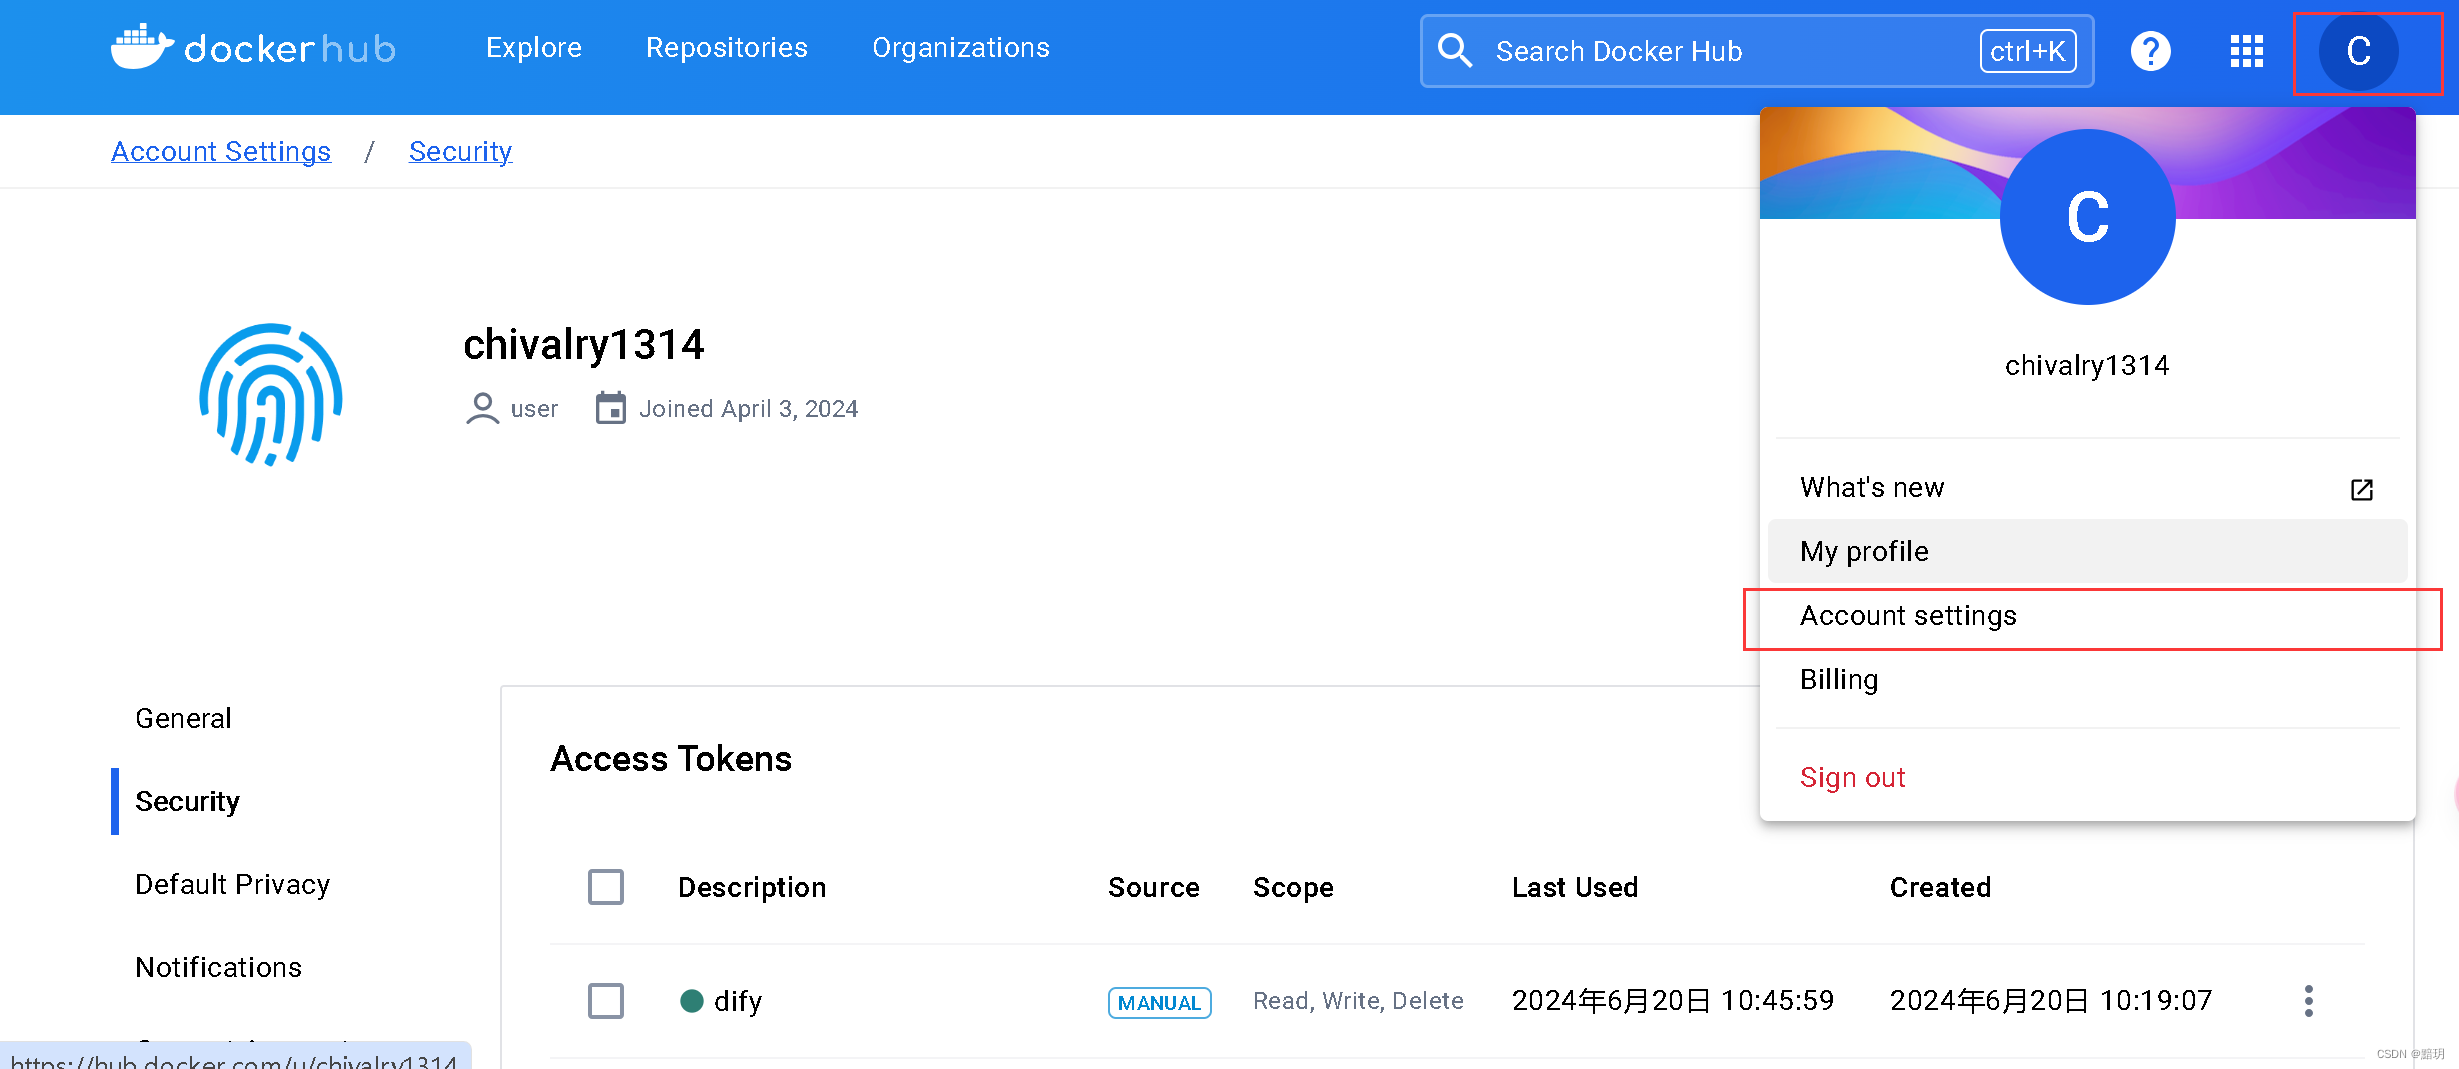This screenshot has height=1069, width=2459.
Task: Click the chivalry1314 page heading
Action: coord(583,345)
